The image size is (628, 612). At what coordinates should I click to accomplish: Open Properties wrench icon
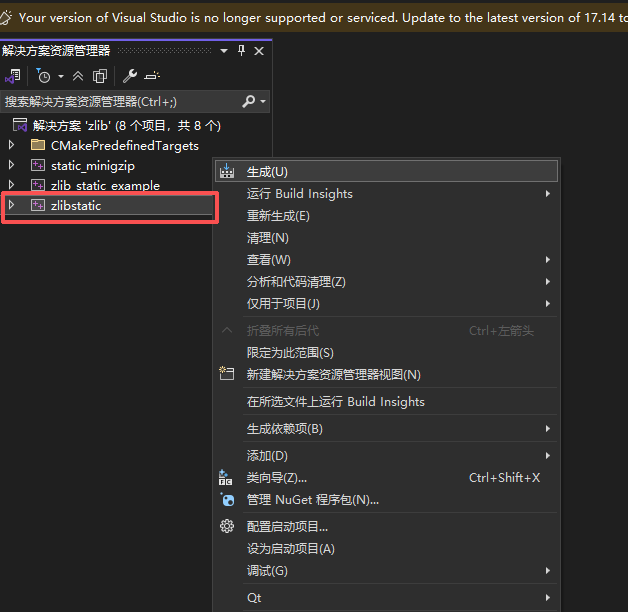pyautogui.click(x=130, y=76)
